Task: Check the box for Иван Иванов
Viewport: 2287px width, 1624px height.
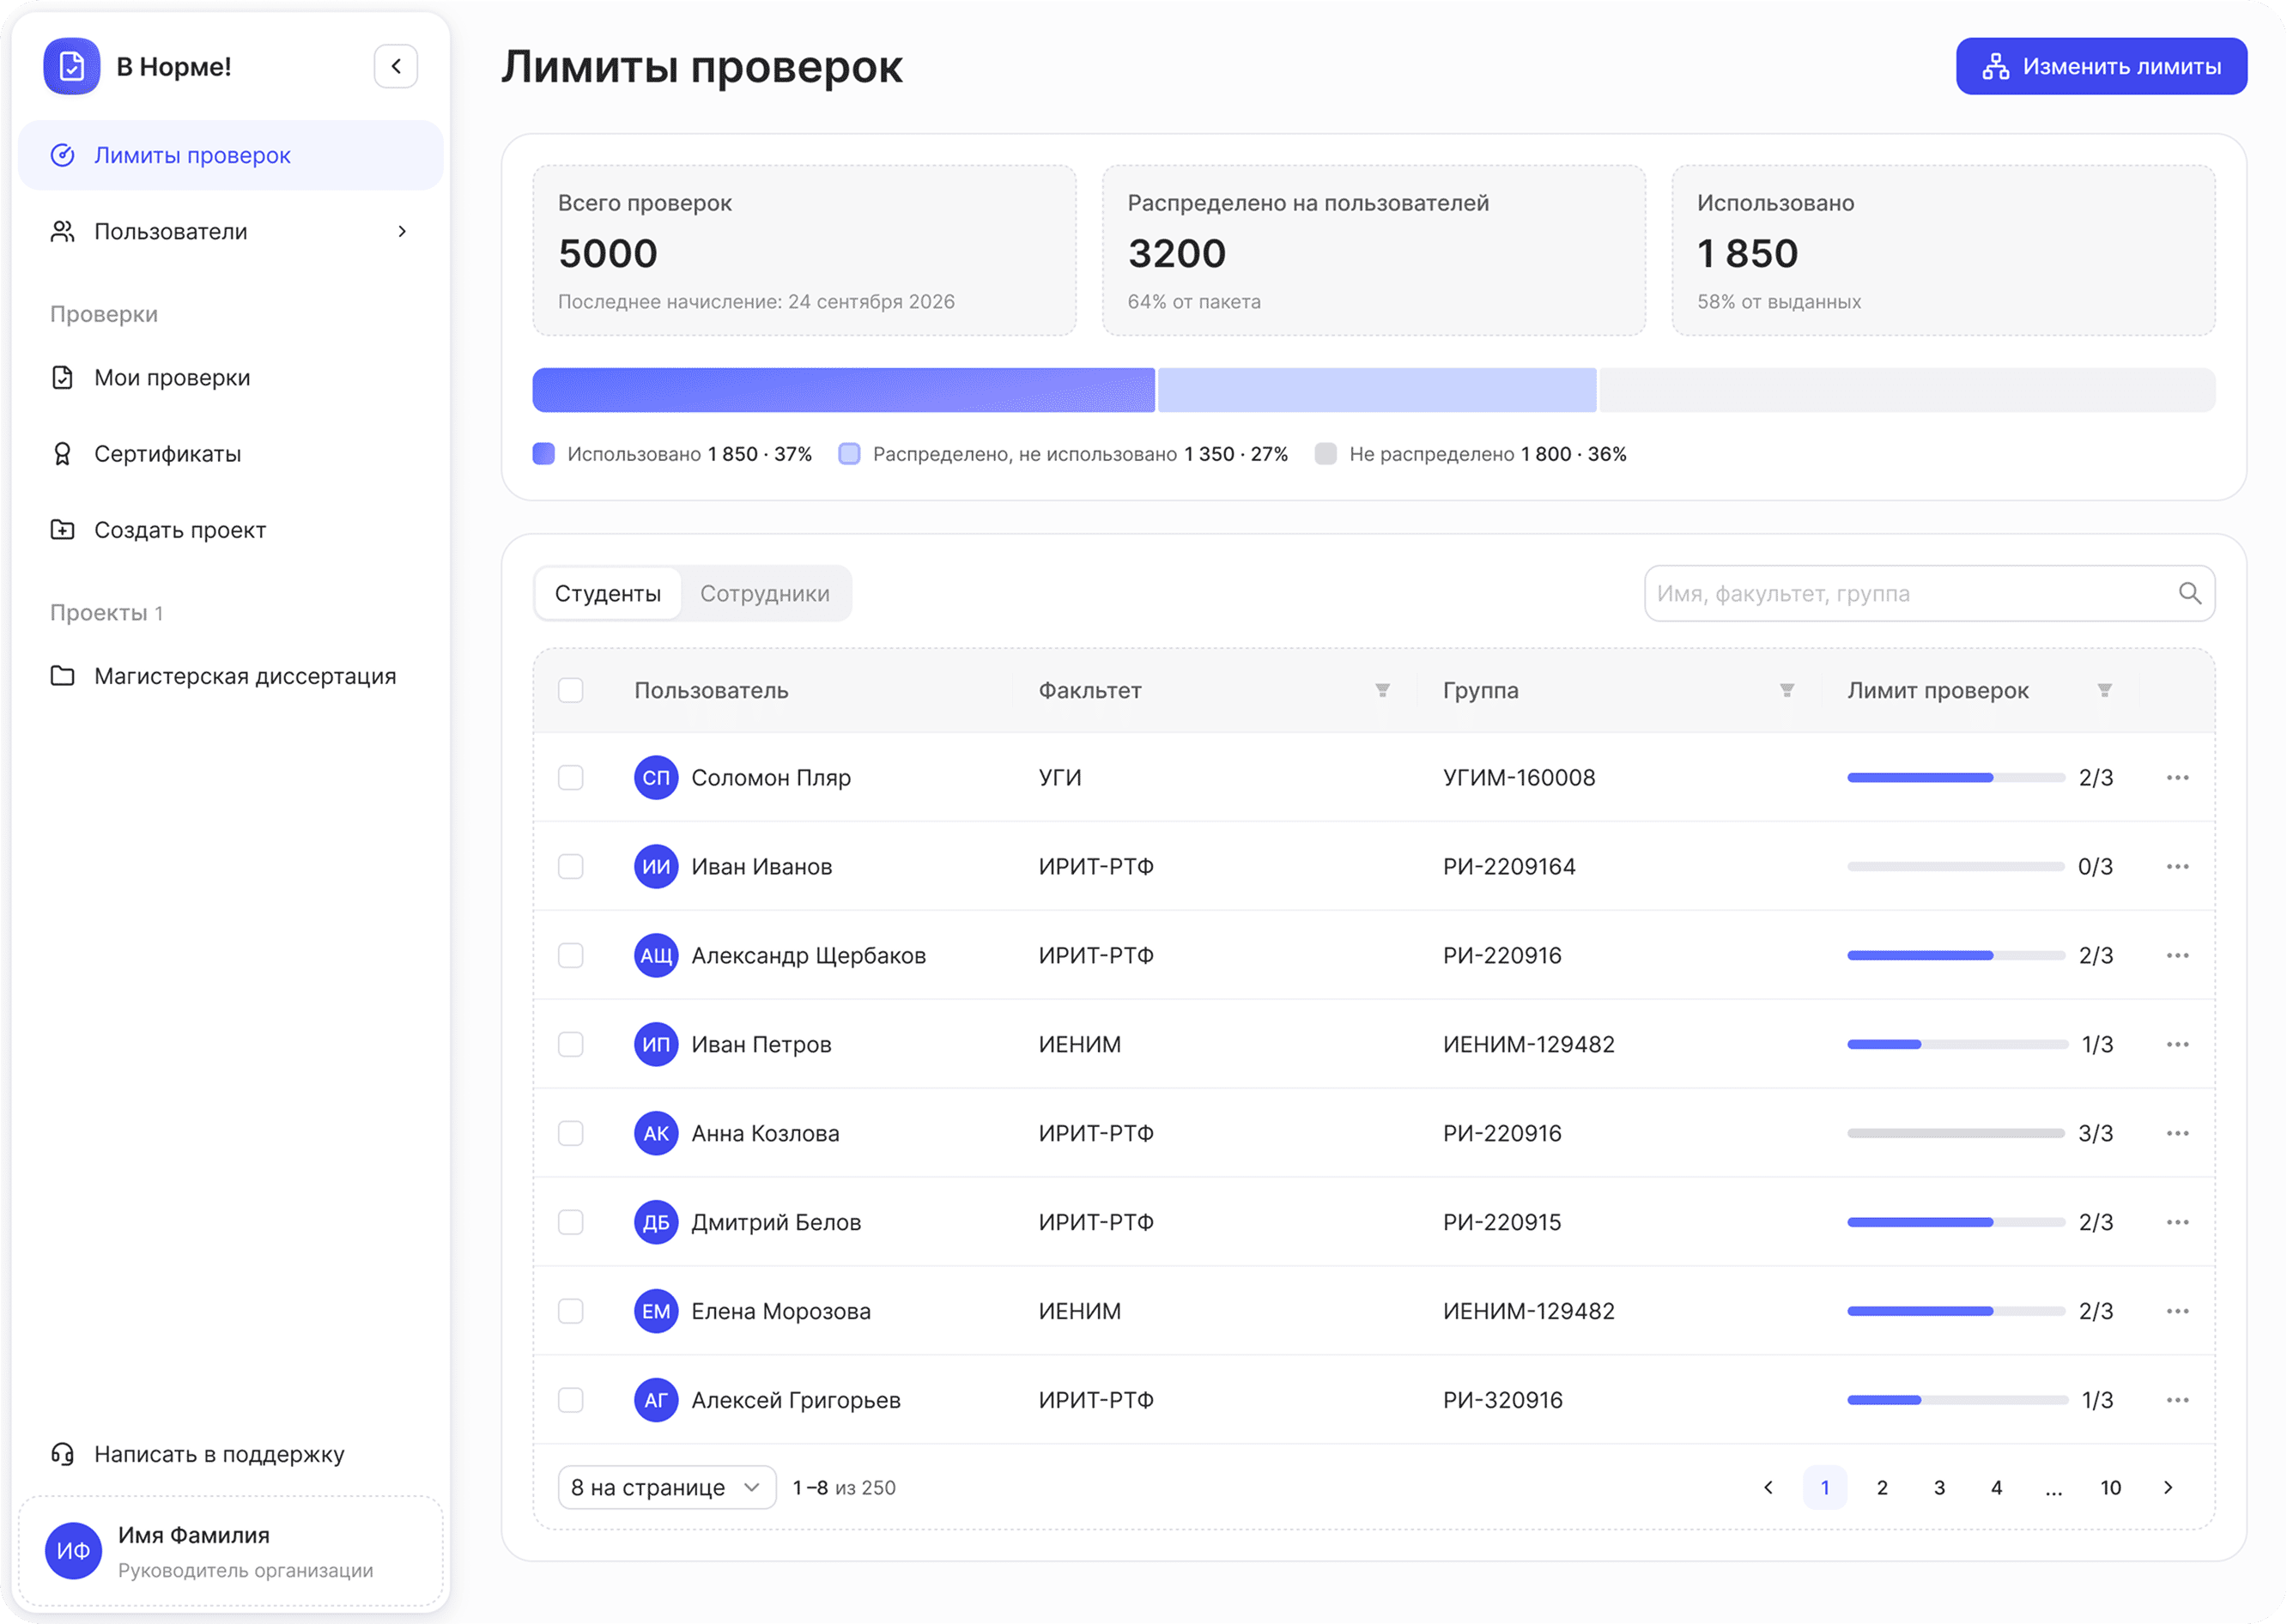Action: [x=571, y=867]
